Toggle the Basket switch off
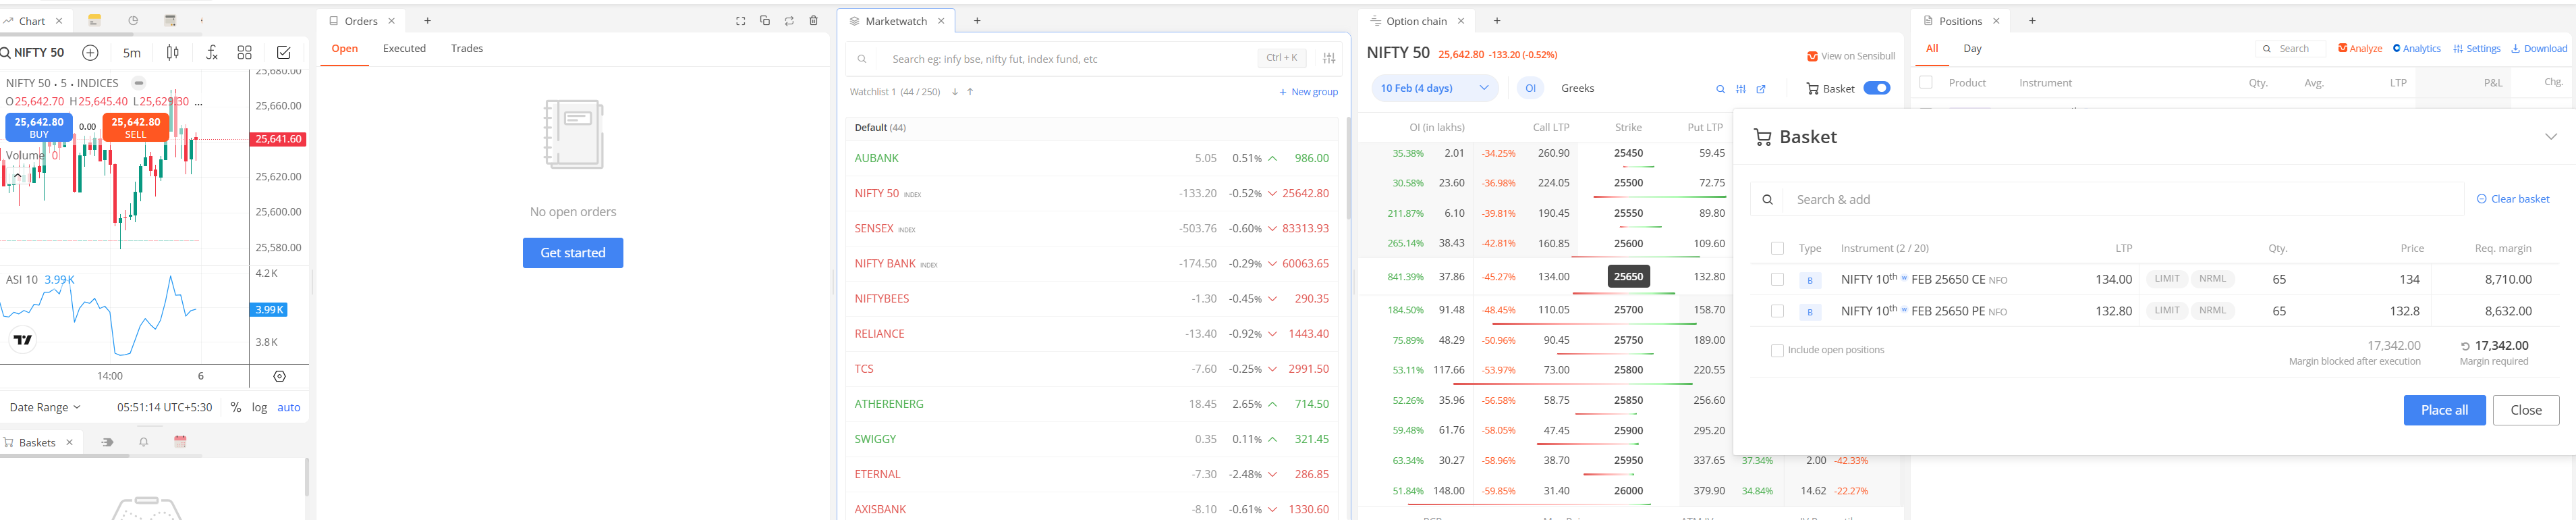This screenshot has width=2576, height=520. click(x=1876, y=88)
